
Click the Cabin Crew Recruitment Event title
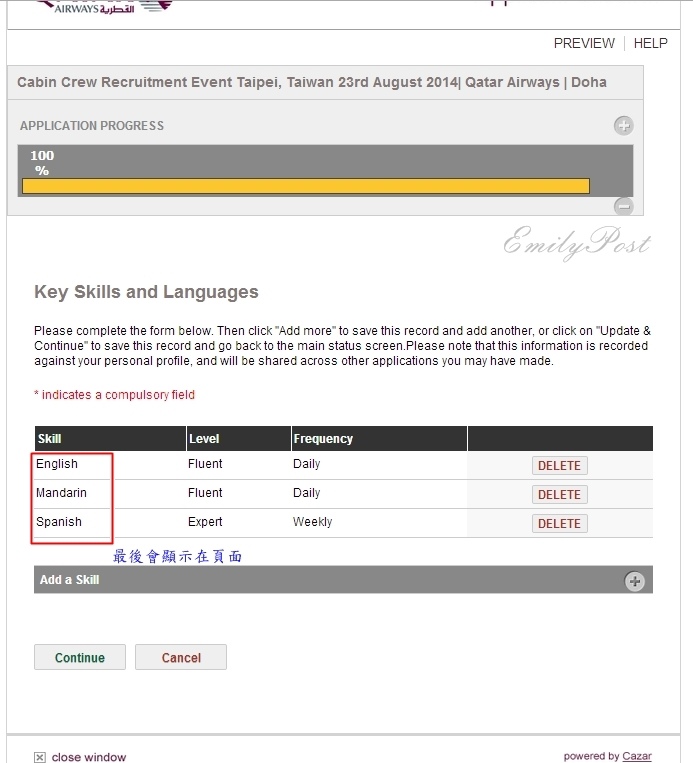(x=312, y=82)
